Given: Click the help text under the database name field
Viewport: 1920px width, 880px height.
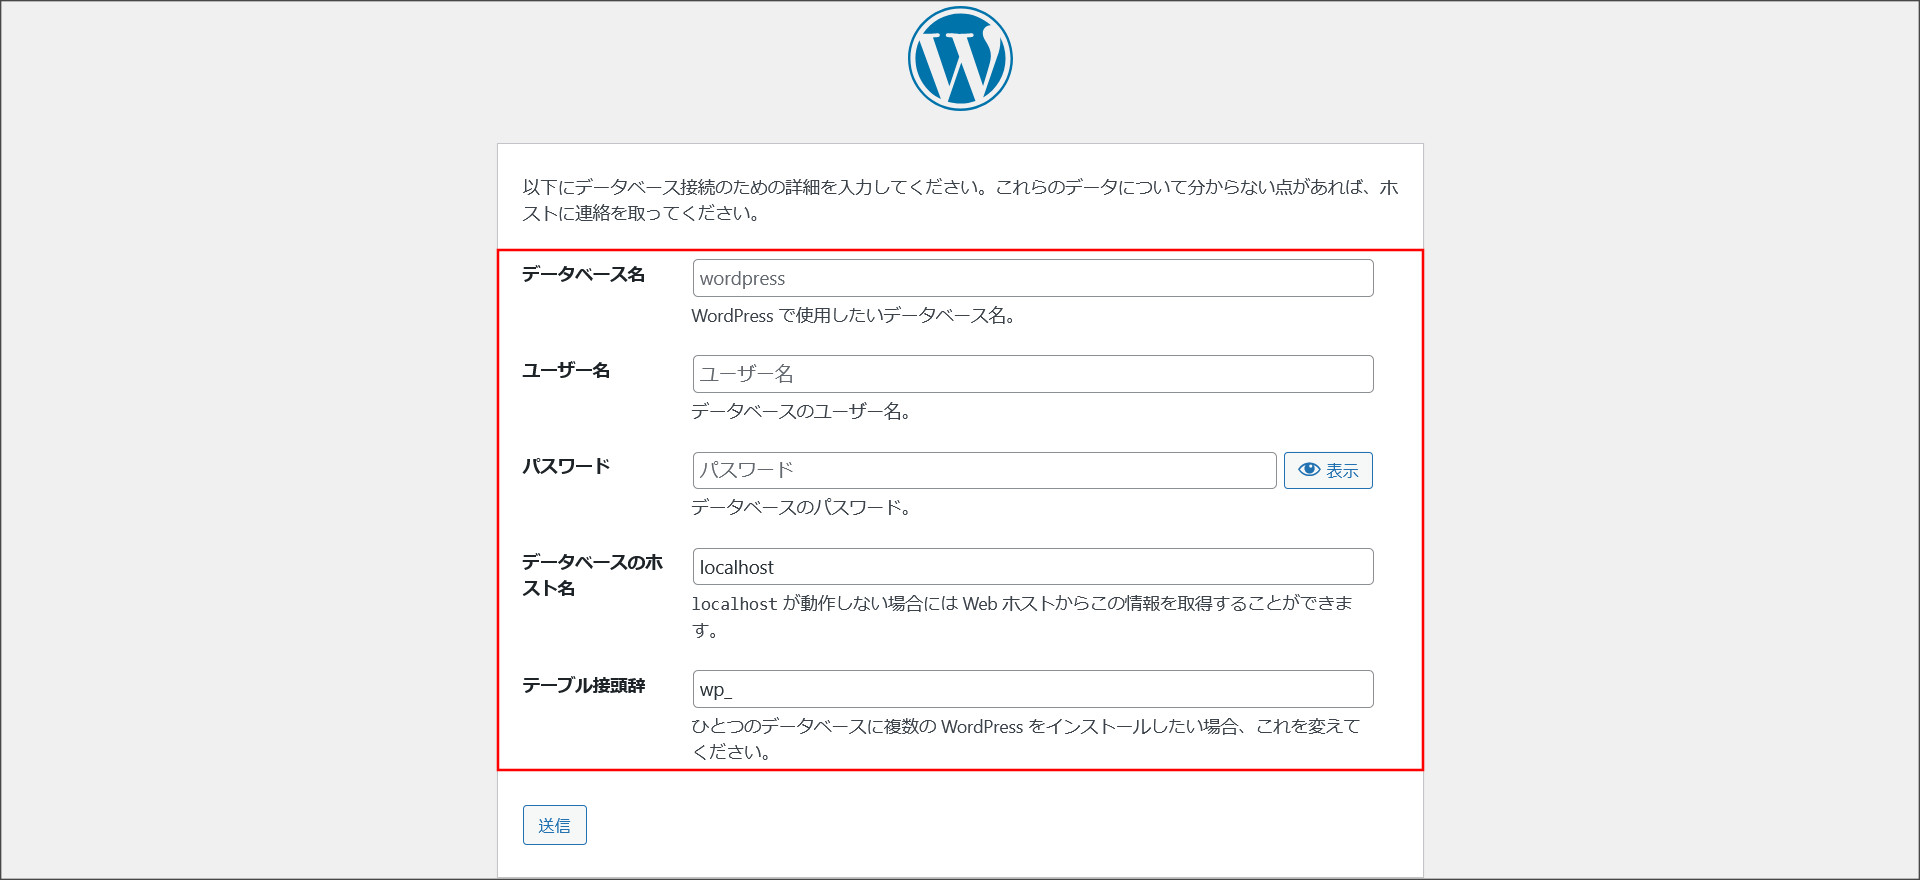Looking at the screenshot, I should [x=853, y=316].
